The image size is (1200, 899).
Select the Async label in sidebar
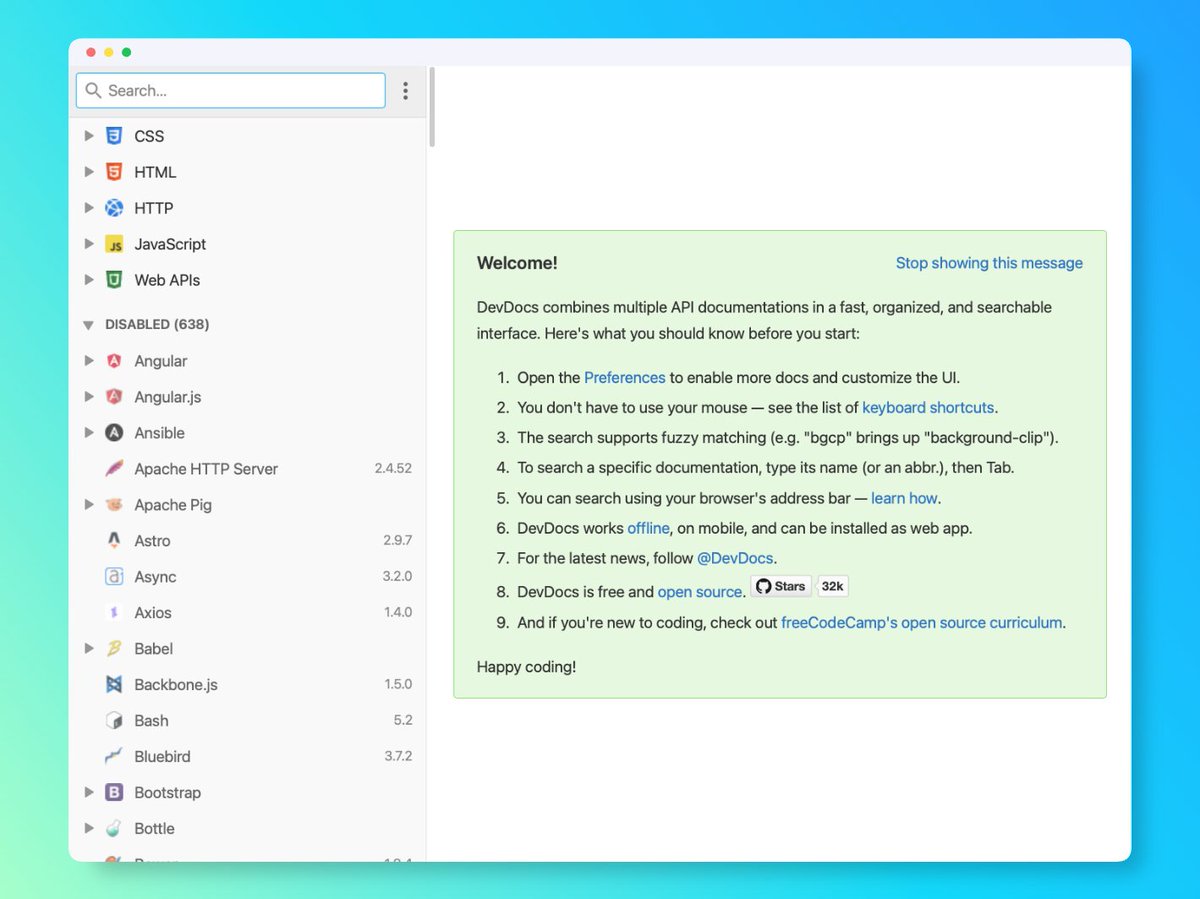pyautogui.click(x=155, y=577)
